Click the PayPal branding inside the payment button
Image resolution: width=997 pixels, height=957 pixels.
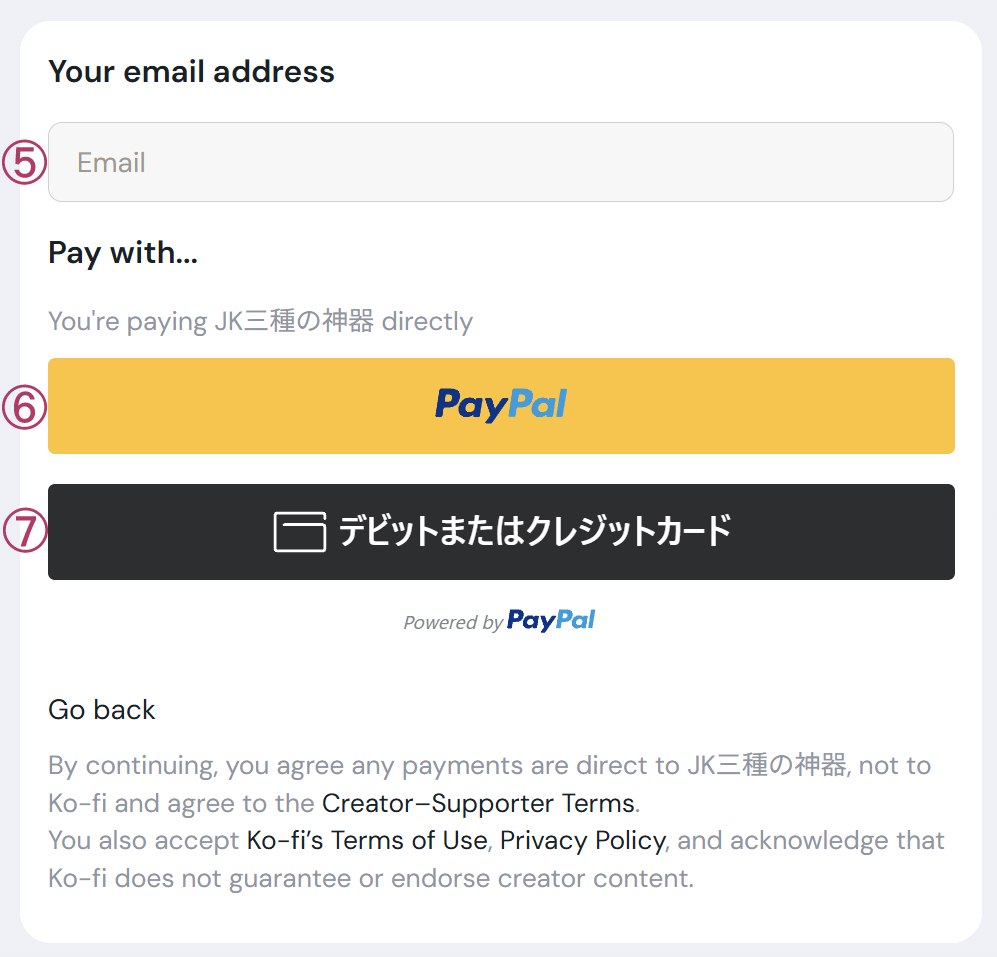pyautogui.click(x=500, y=404)
